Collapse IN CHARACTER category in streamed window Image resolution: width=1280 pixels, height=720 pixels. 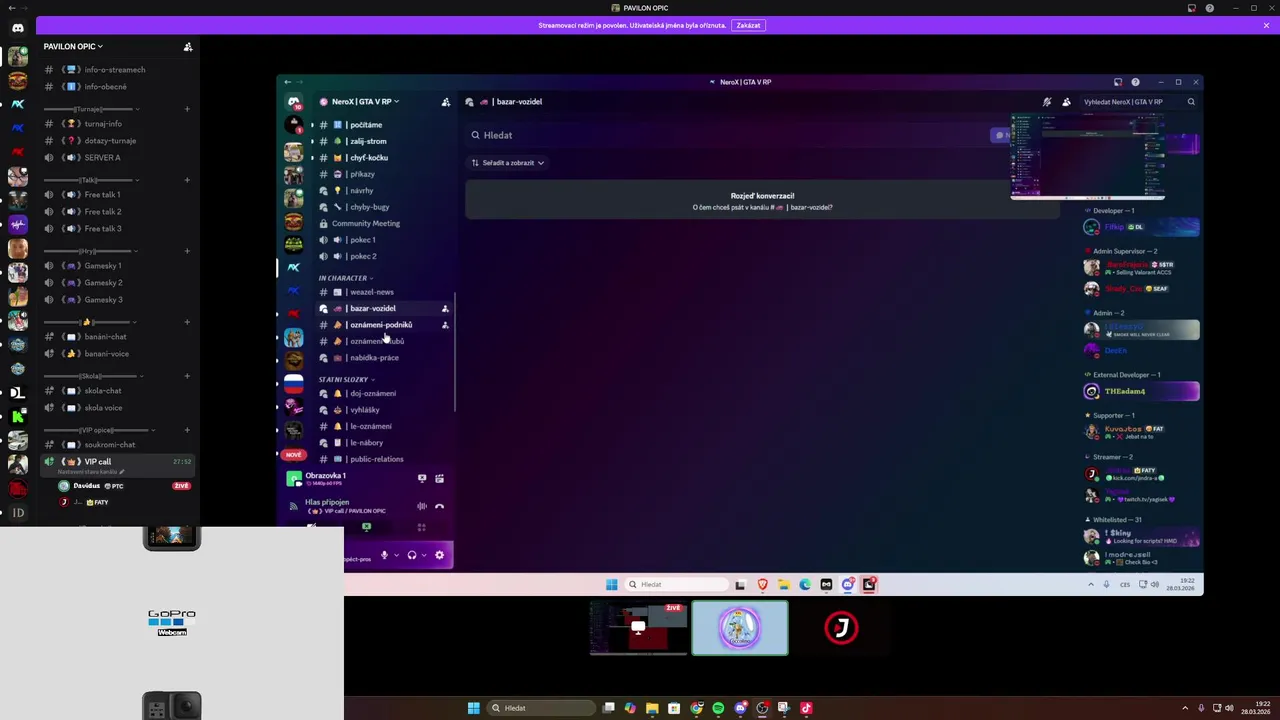(x=345, y=278)
